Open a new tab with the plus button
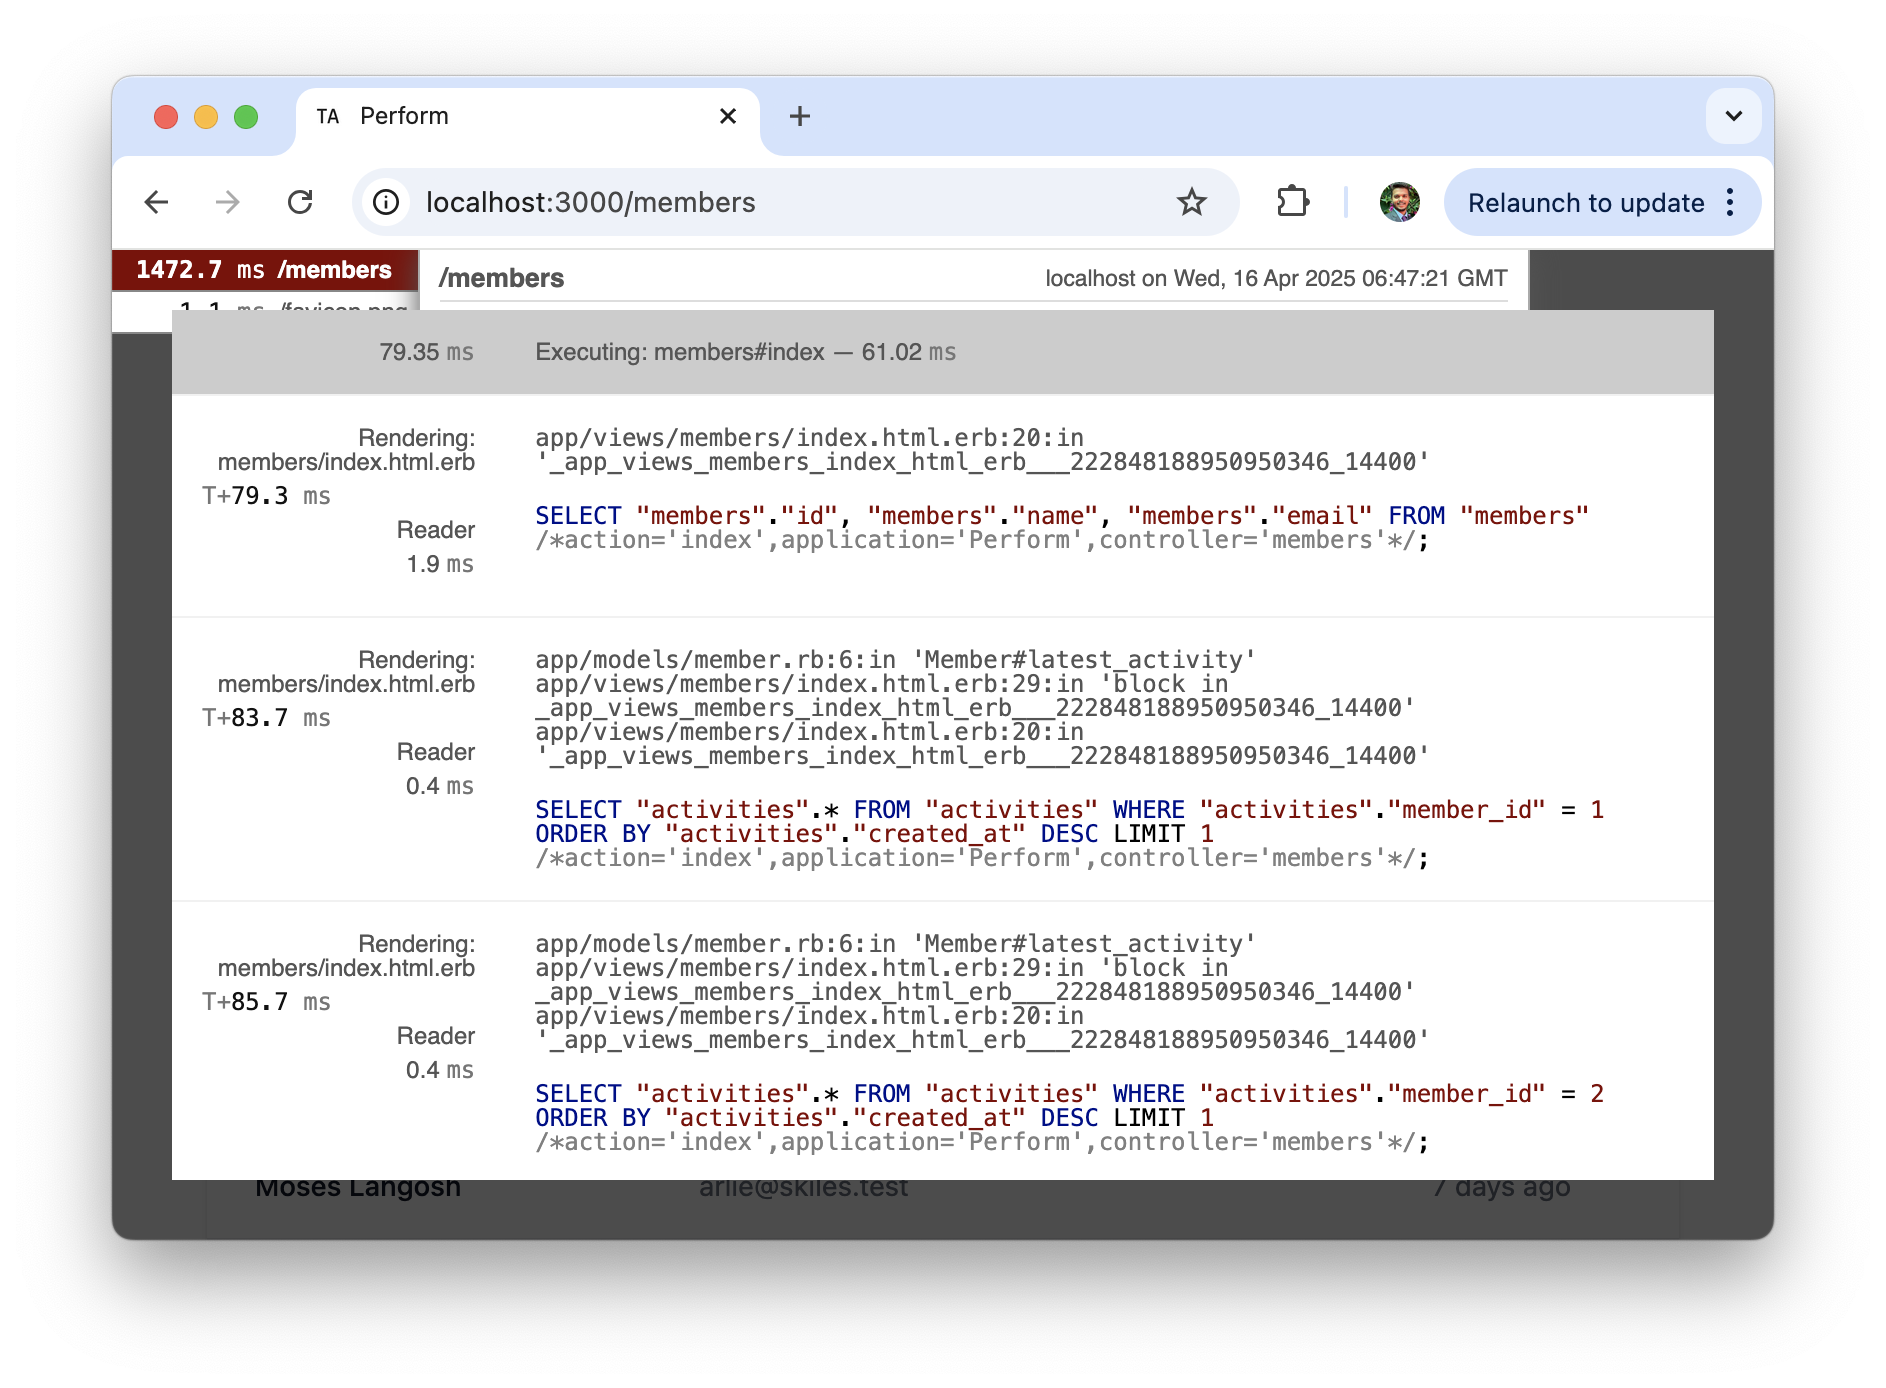The width and height of the screenshot is (1886, 1388). click(799, 116)
